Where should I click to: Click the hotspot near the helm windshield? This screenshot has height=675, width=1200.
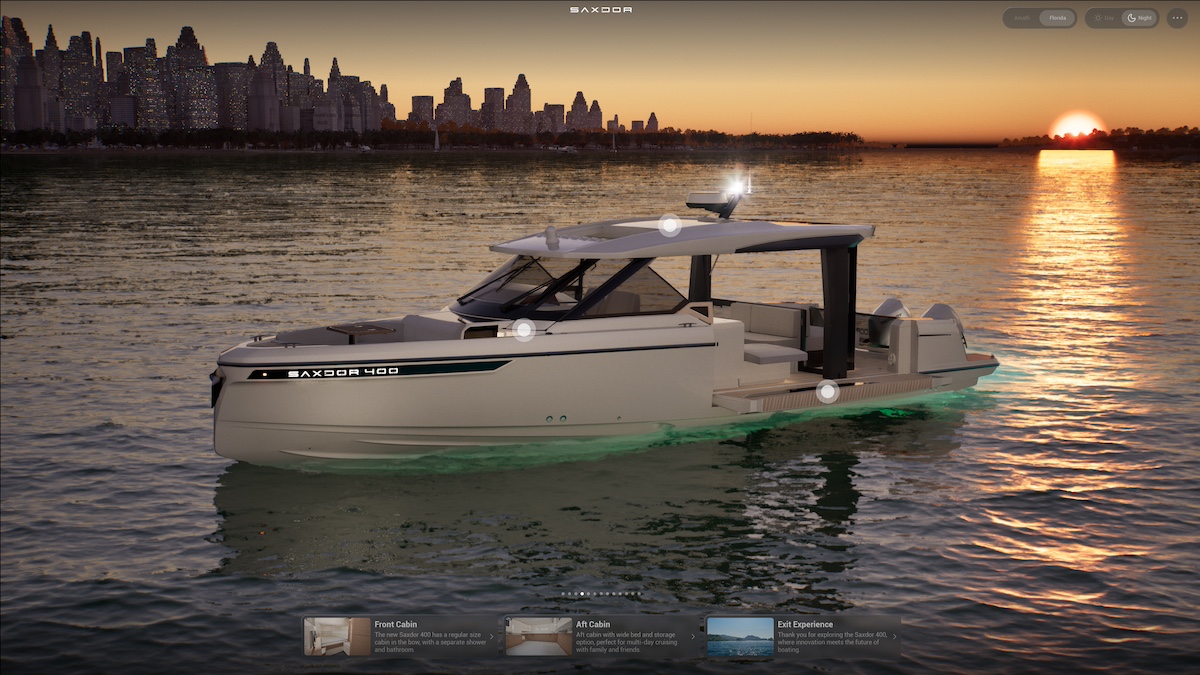click(x=523, y=330)
